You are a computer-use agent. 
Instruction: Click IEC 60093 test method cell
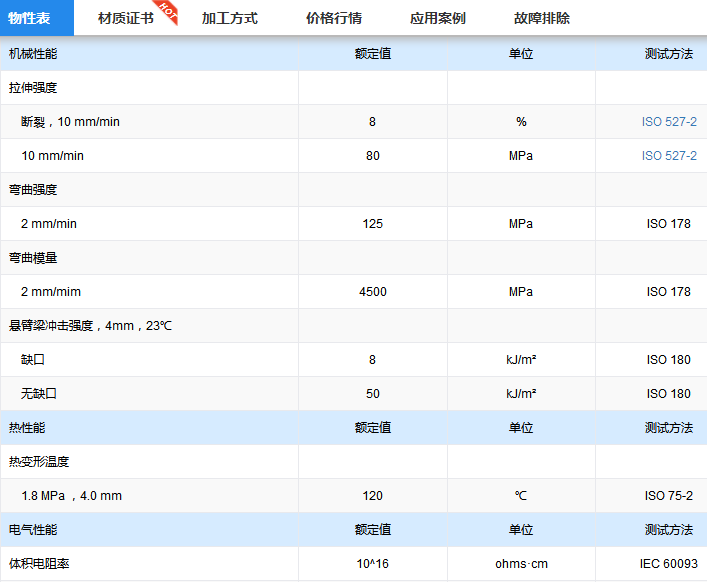tap(664, 564)
